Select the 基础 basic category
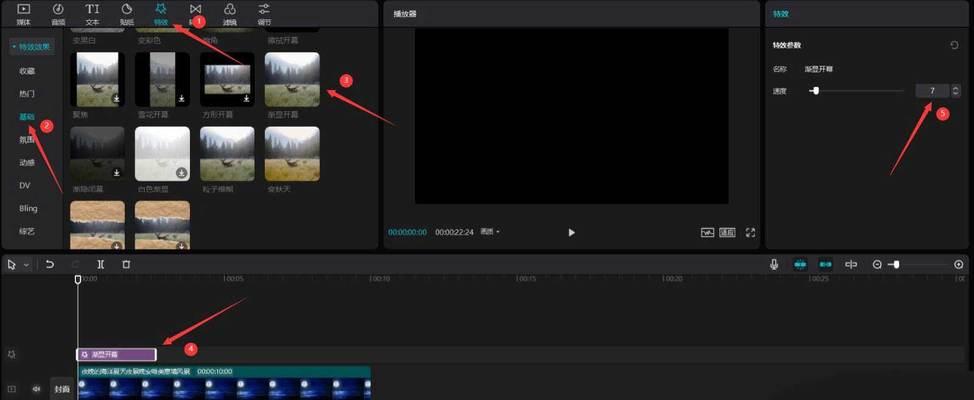The width and height of the screenshot is (974, 400). tap(27, 117)
